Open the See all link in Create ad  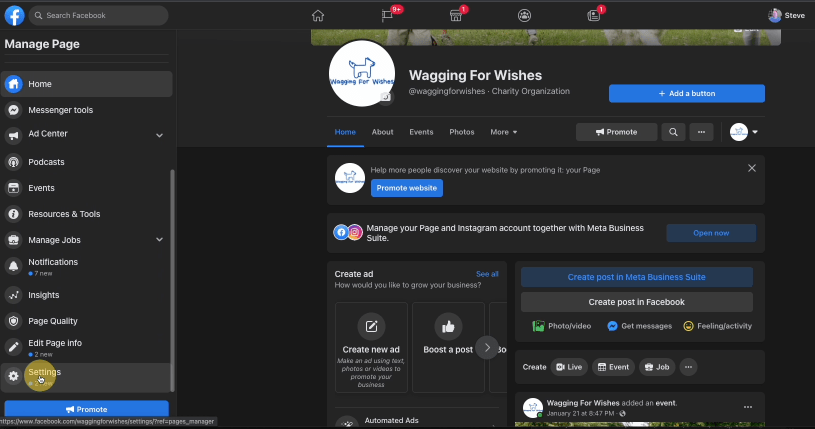point(487,274)
